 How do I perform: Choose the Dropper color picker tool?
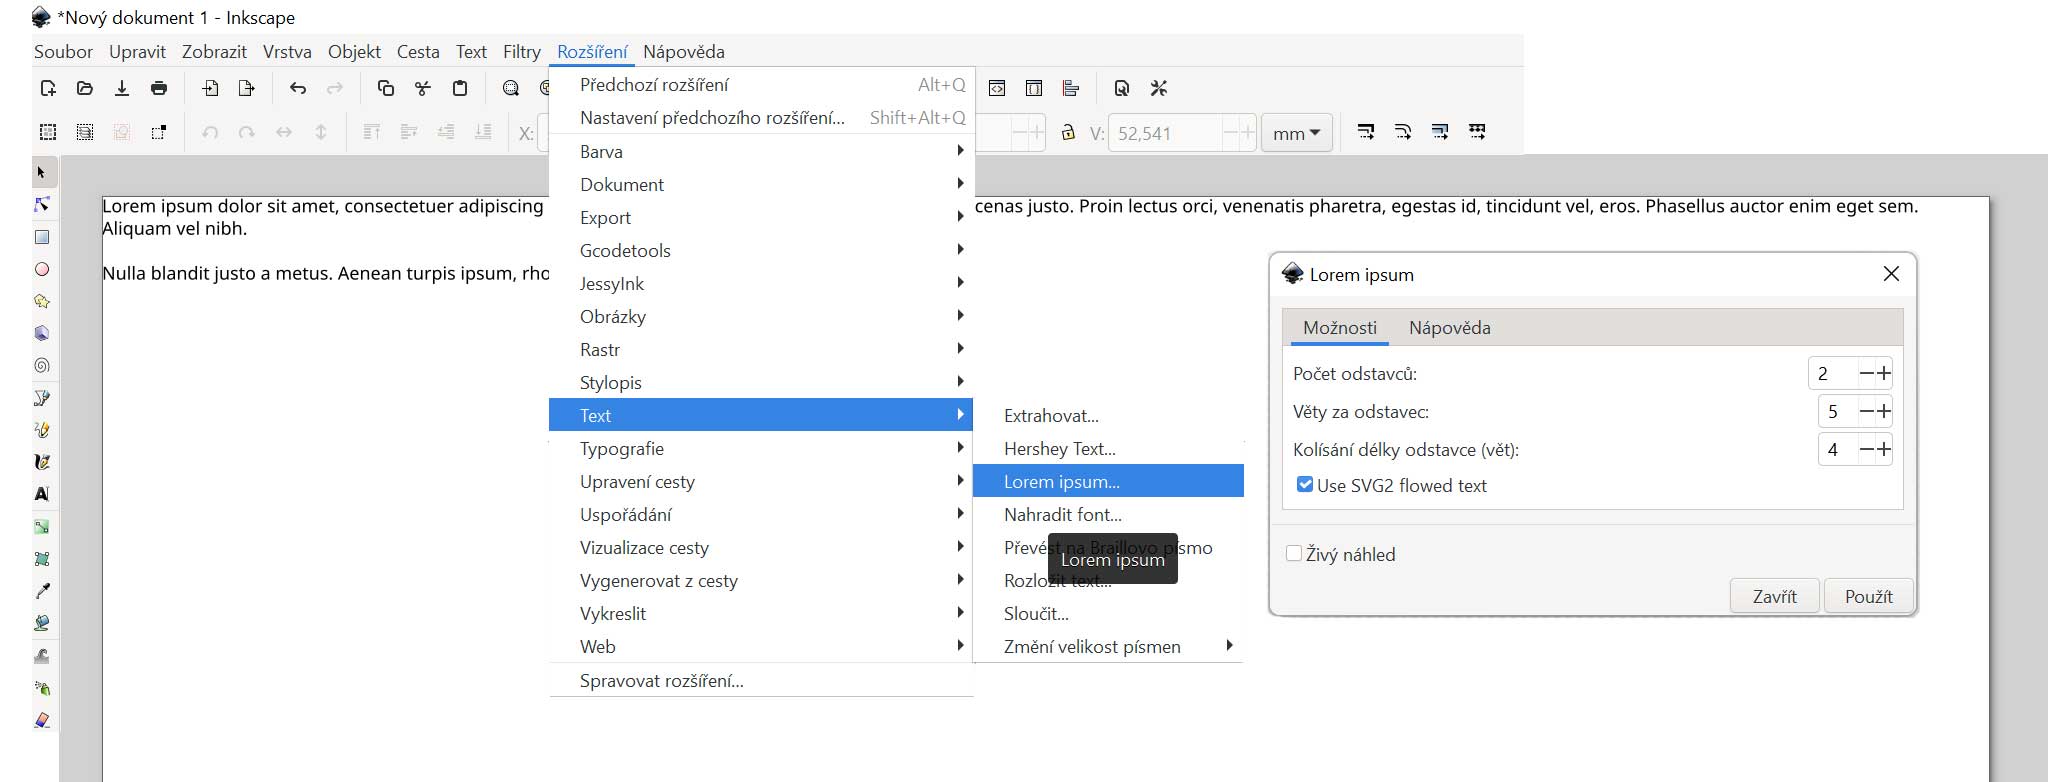(42, 591)
